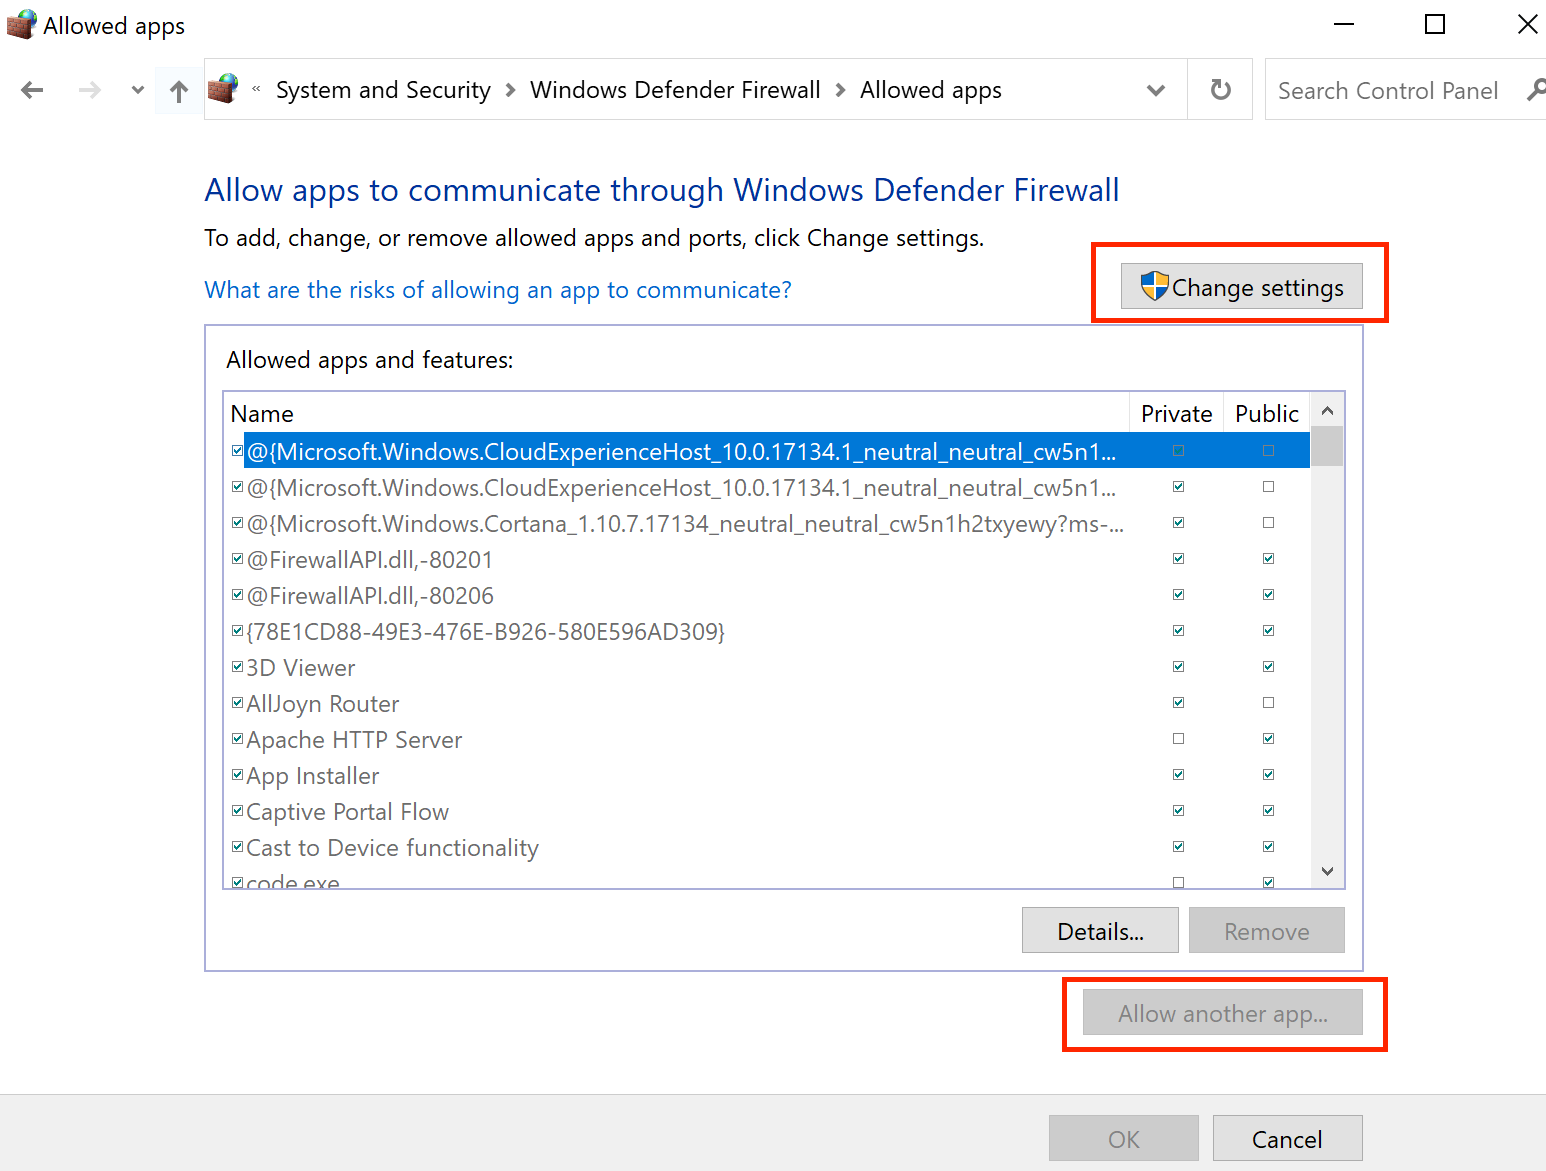The height and width of the screenshot is (1171, 1546).
Task: Select the Apache HTTP Server row
Action: pyautogui.click(x=767, y=740)
